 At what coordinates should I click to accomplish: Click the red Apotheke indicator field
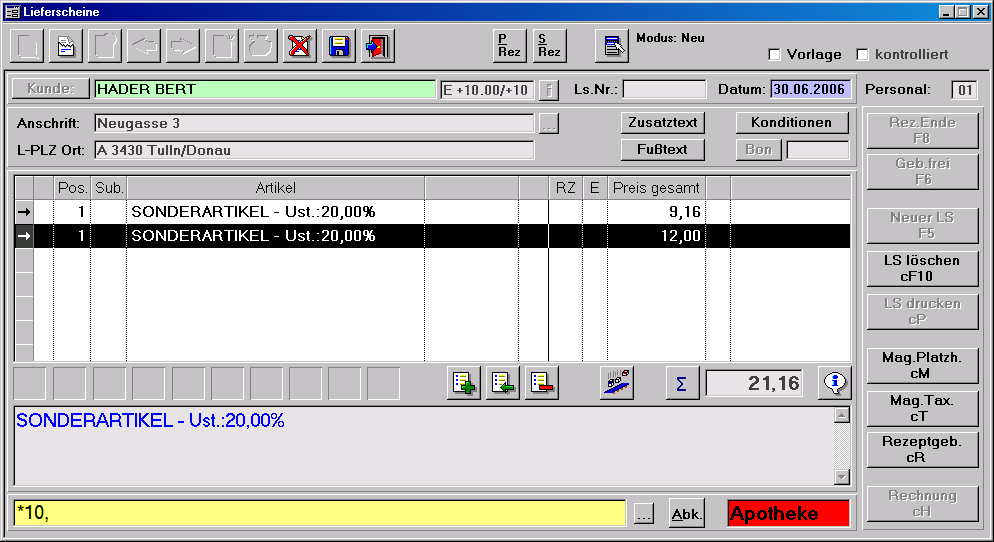click(x=788, y=514)
